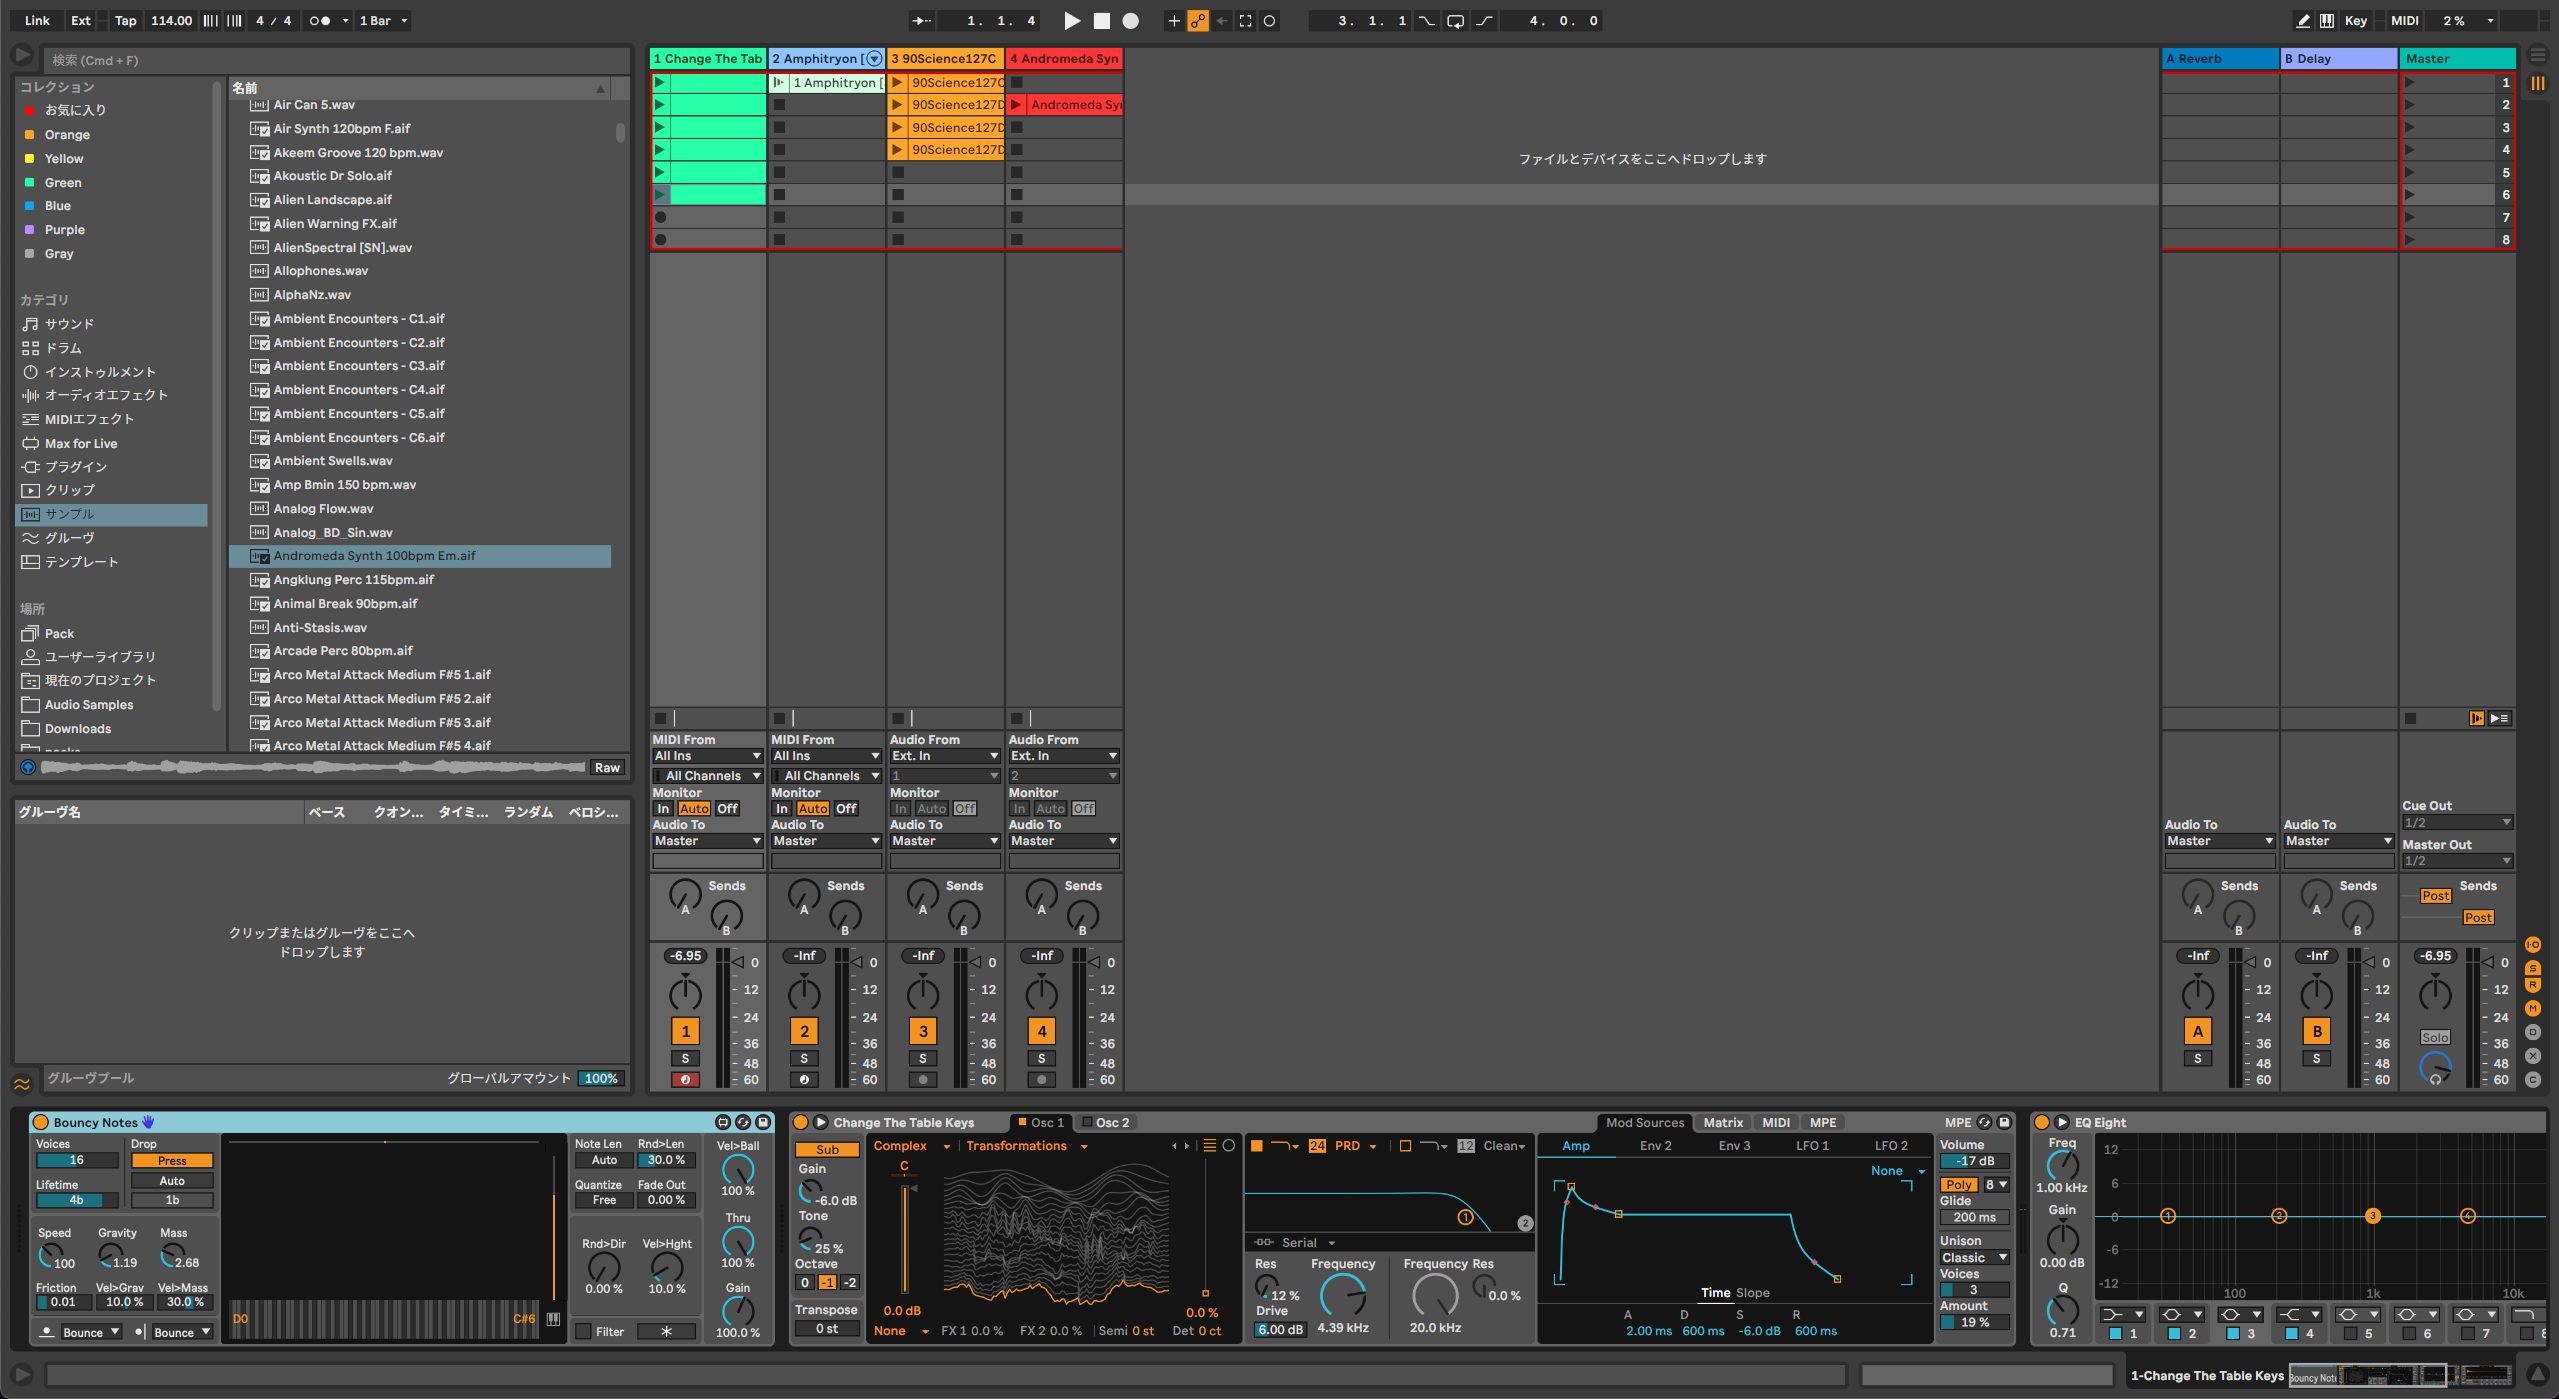Toggle piano keyboard icon in Bouncy Notes display
Viewport: 2559px width, 1399px height.
tap(553, 1319)
